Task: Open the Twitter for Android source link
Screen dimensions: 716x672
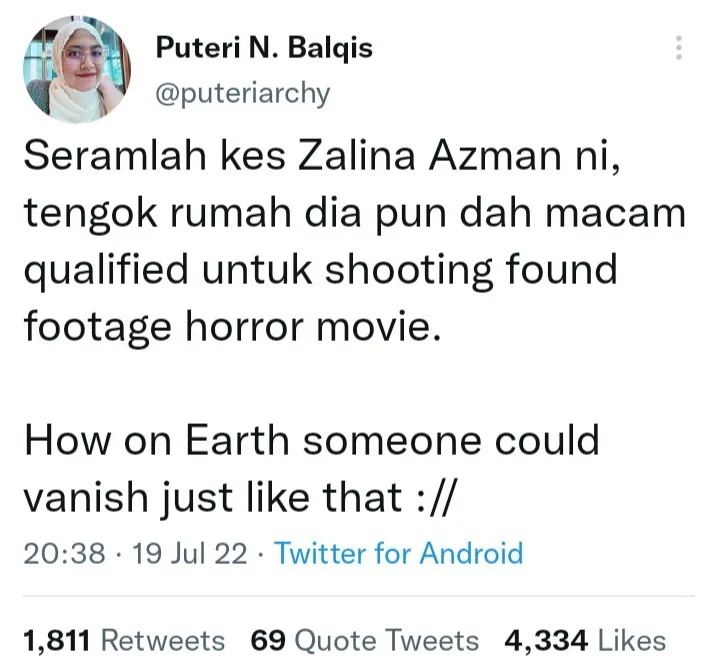Action: tap(398, 553)
